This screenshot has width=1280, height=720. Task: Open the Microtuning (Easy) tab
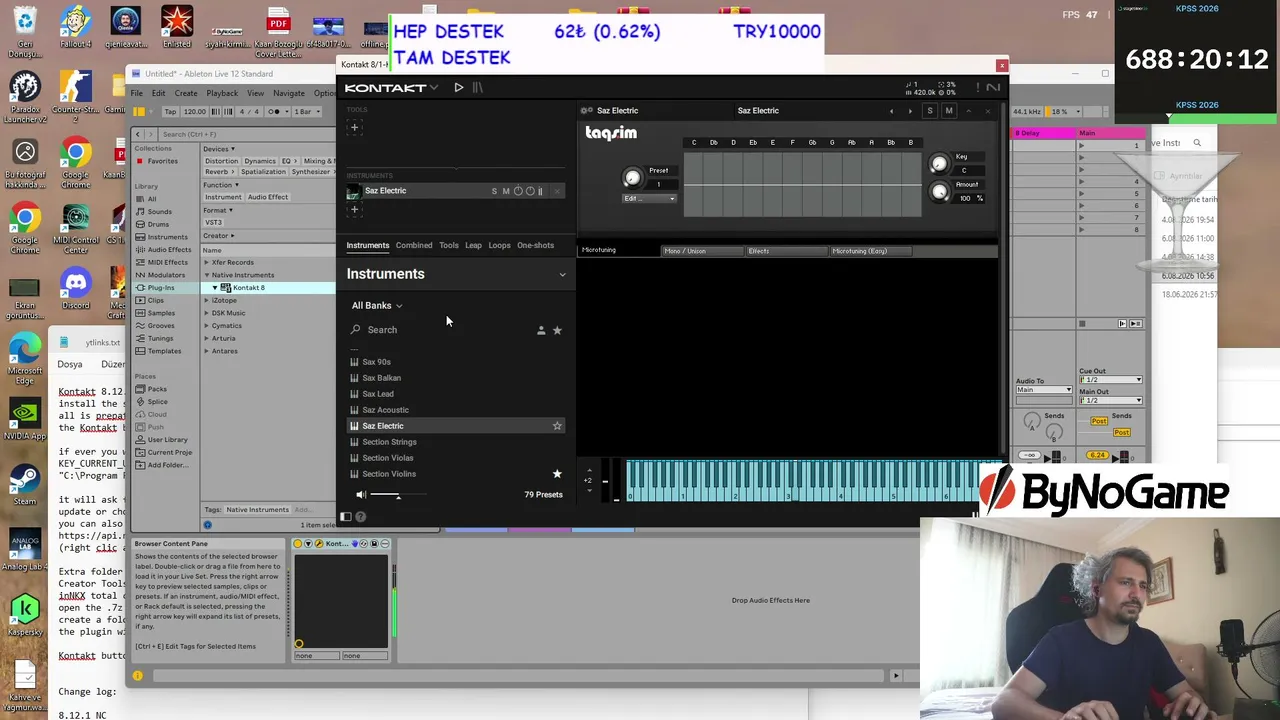(871, 251)
